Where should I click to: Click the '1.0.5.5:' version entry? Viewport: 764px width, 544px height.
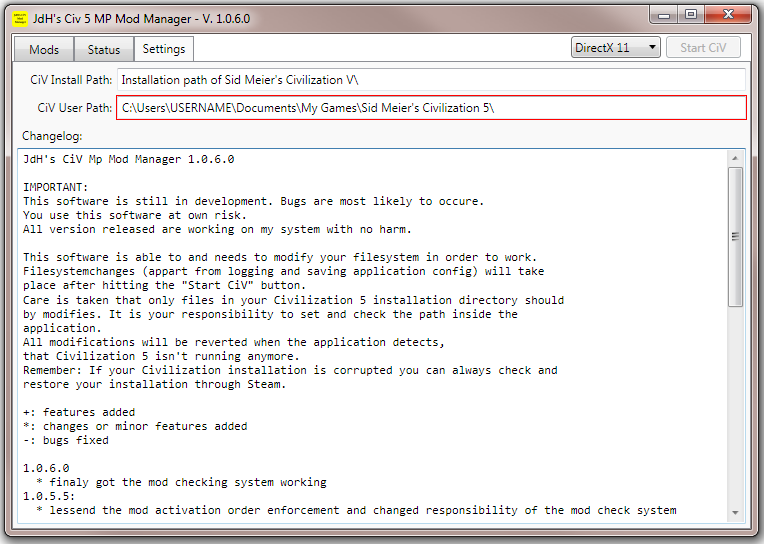coord(49,496)
